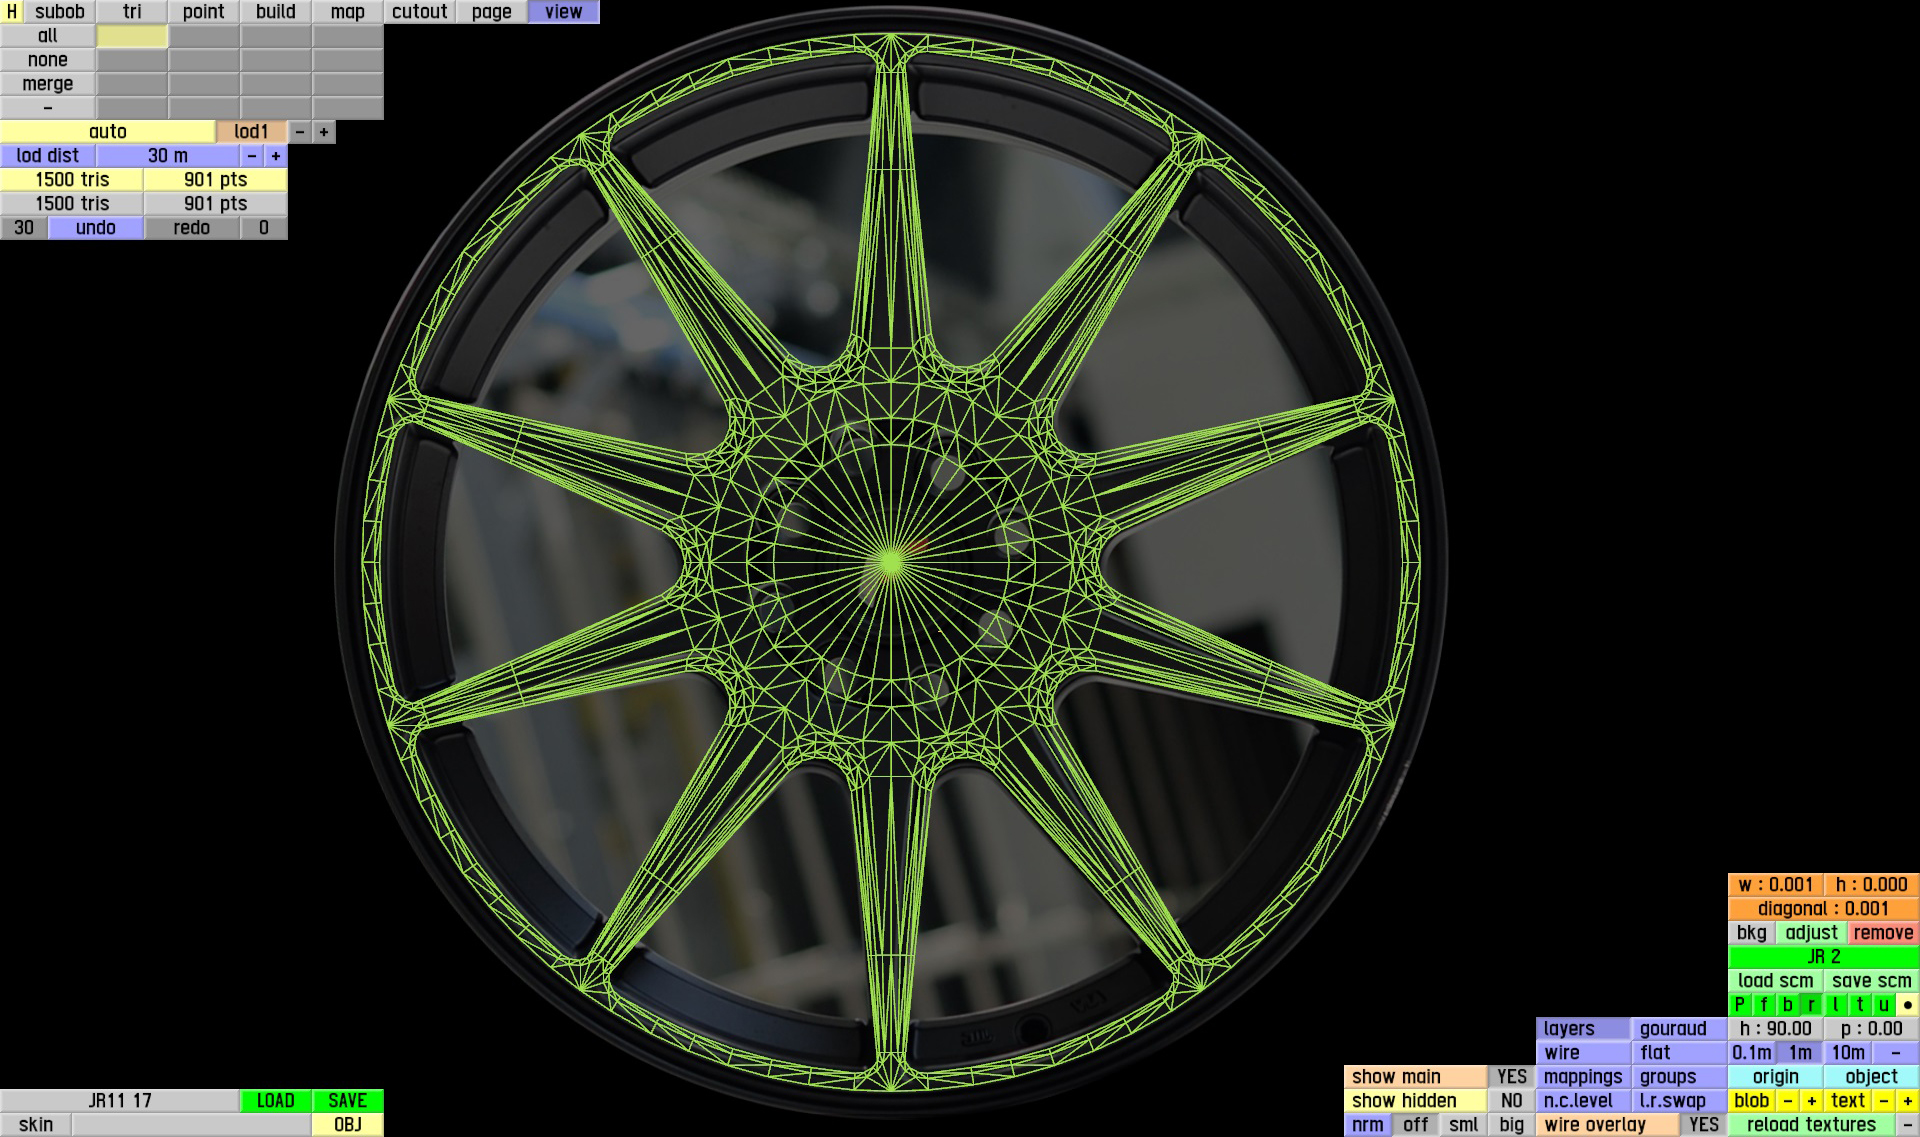
Task: Click the black dot view button
Action: [1907, 1005]
